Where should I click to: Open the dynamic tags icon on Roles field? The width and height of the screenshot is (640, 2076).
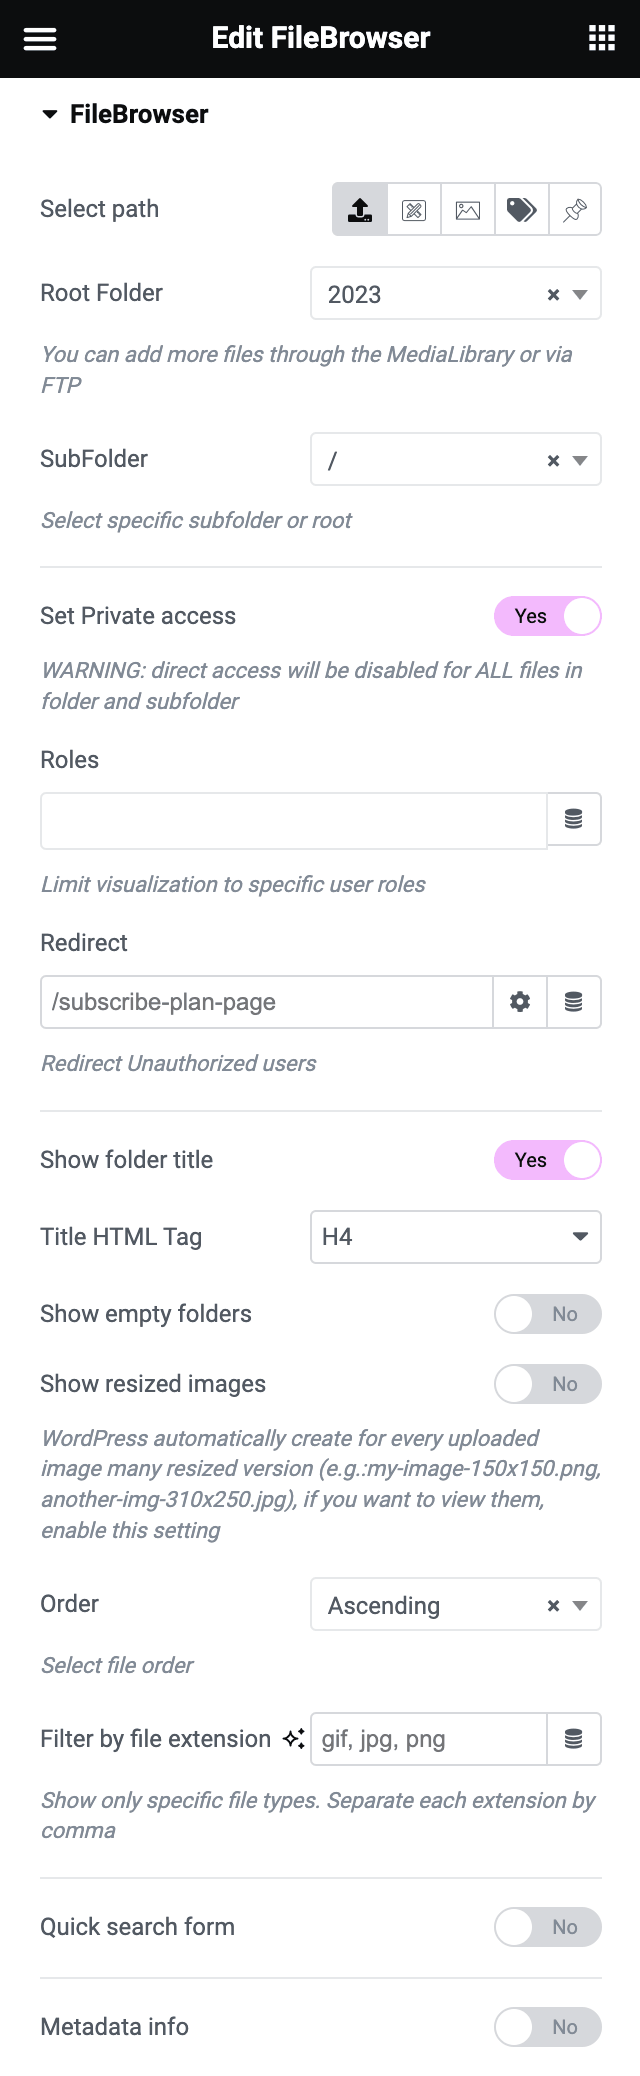click(x=574, y=819)
